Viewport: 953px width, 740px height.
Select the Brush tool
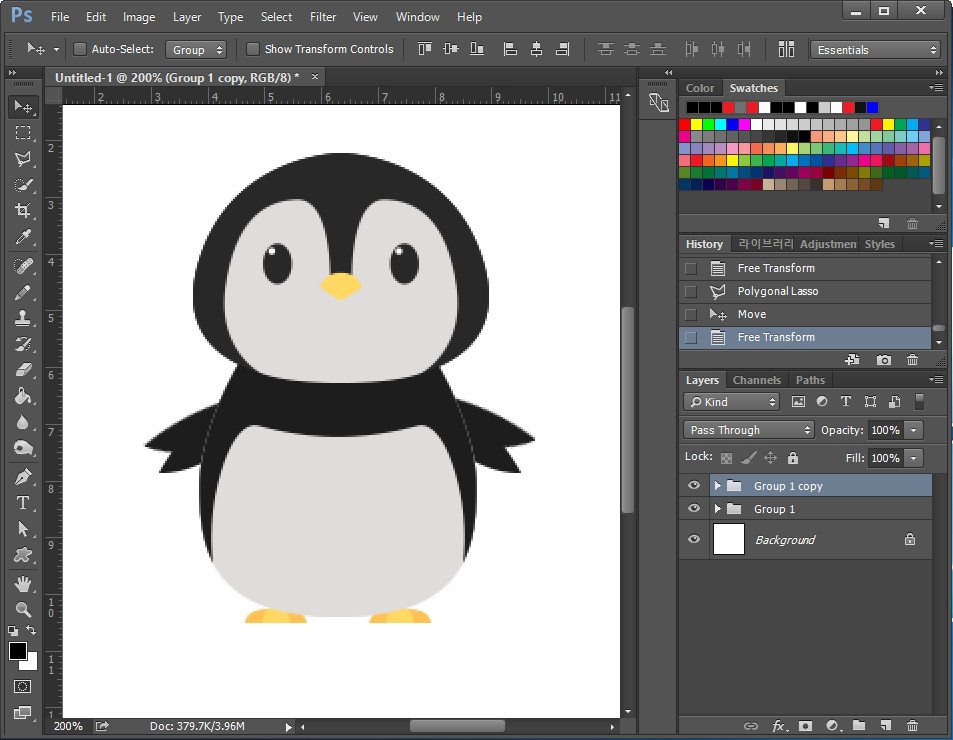[23, 292]
